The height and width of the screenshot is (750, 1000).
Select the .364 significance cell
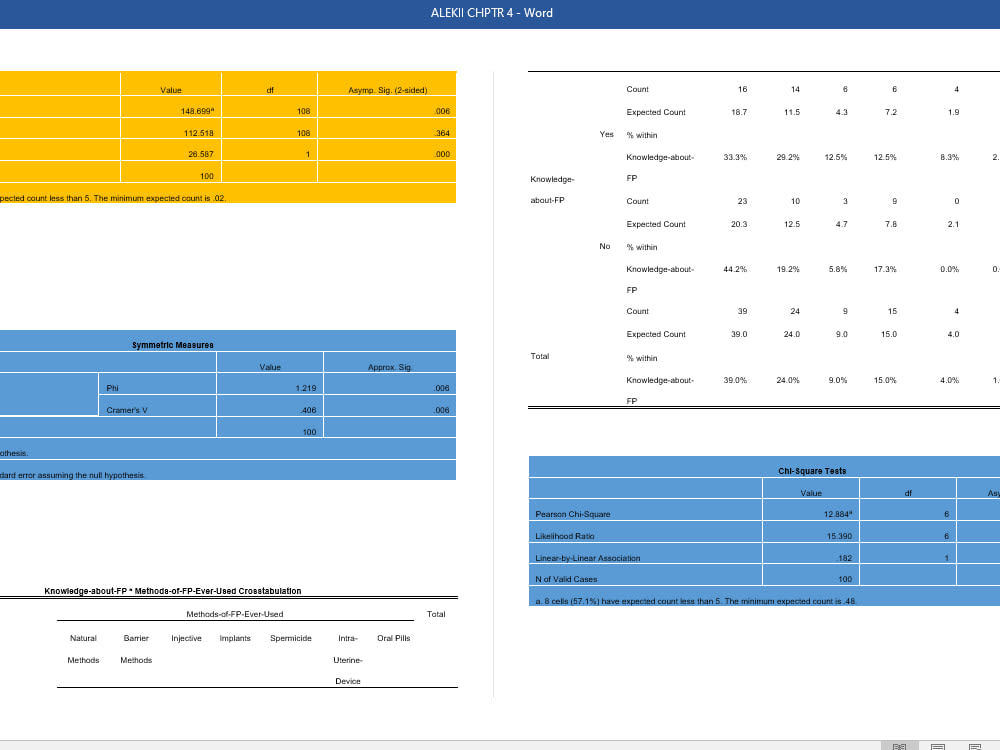click(x=442, y=133)
